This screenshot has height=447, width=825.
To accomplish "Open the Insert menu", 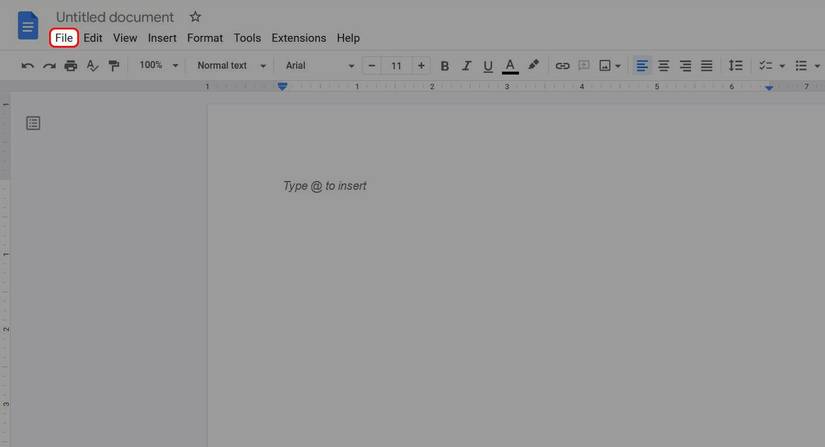I will click(x=162, y=38).
